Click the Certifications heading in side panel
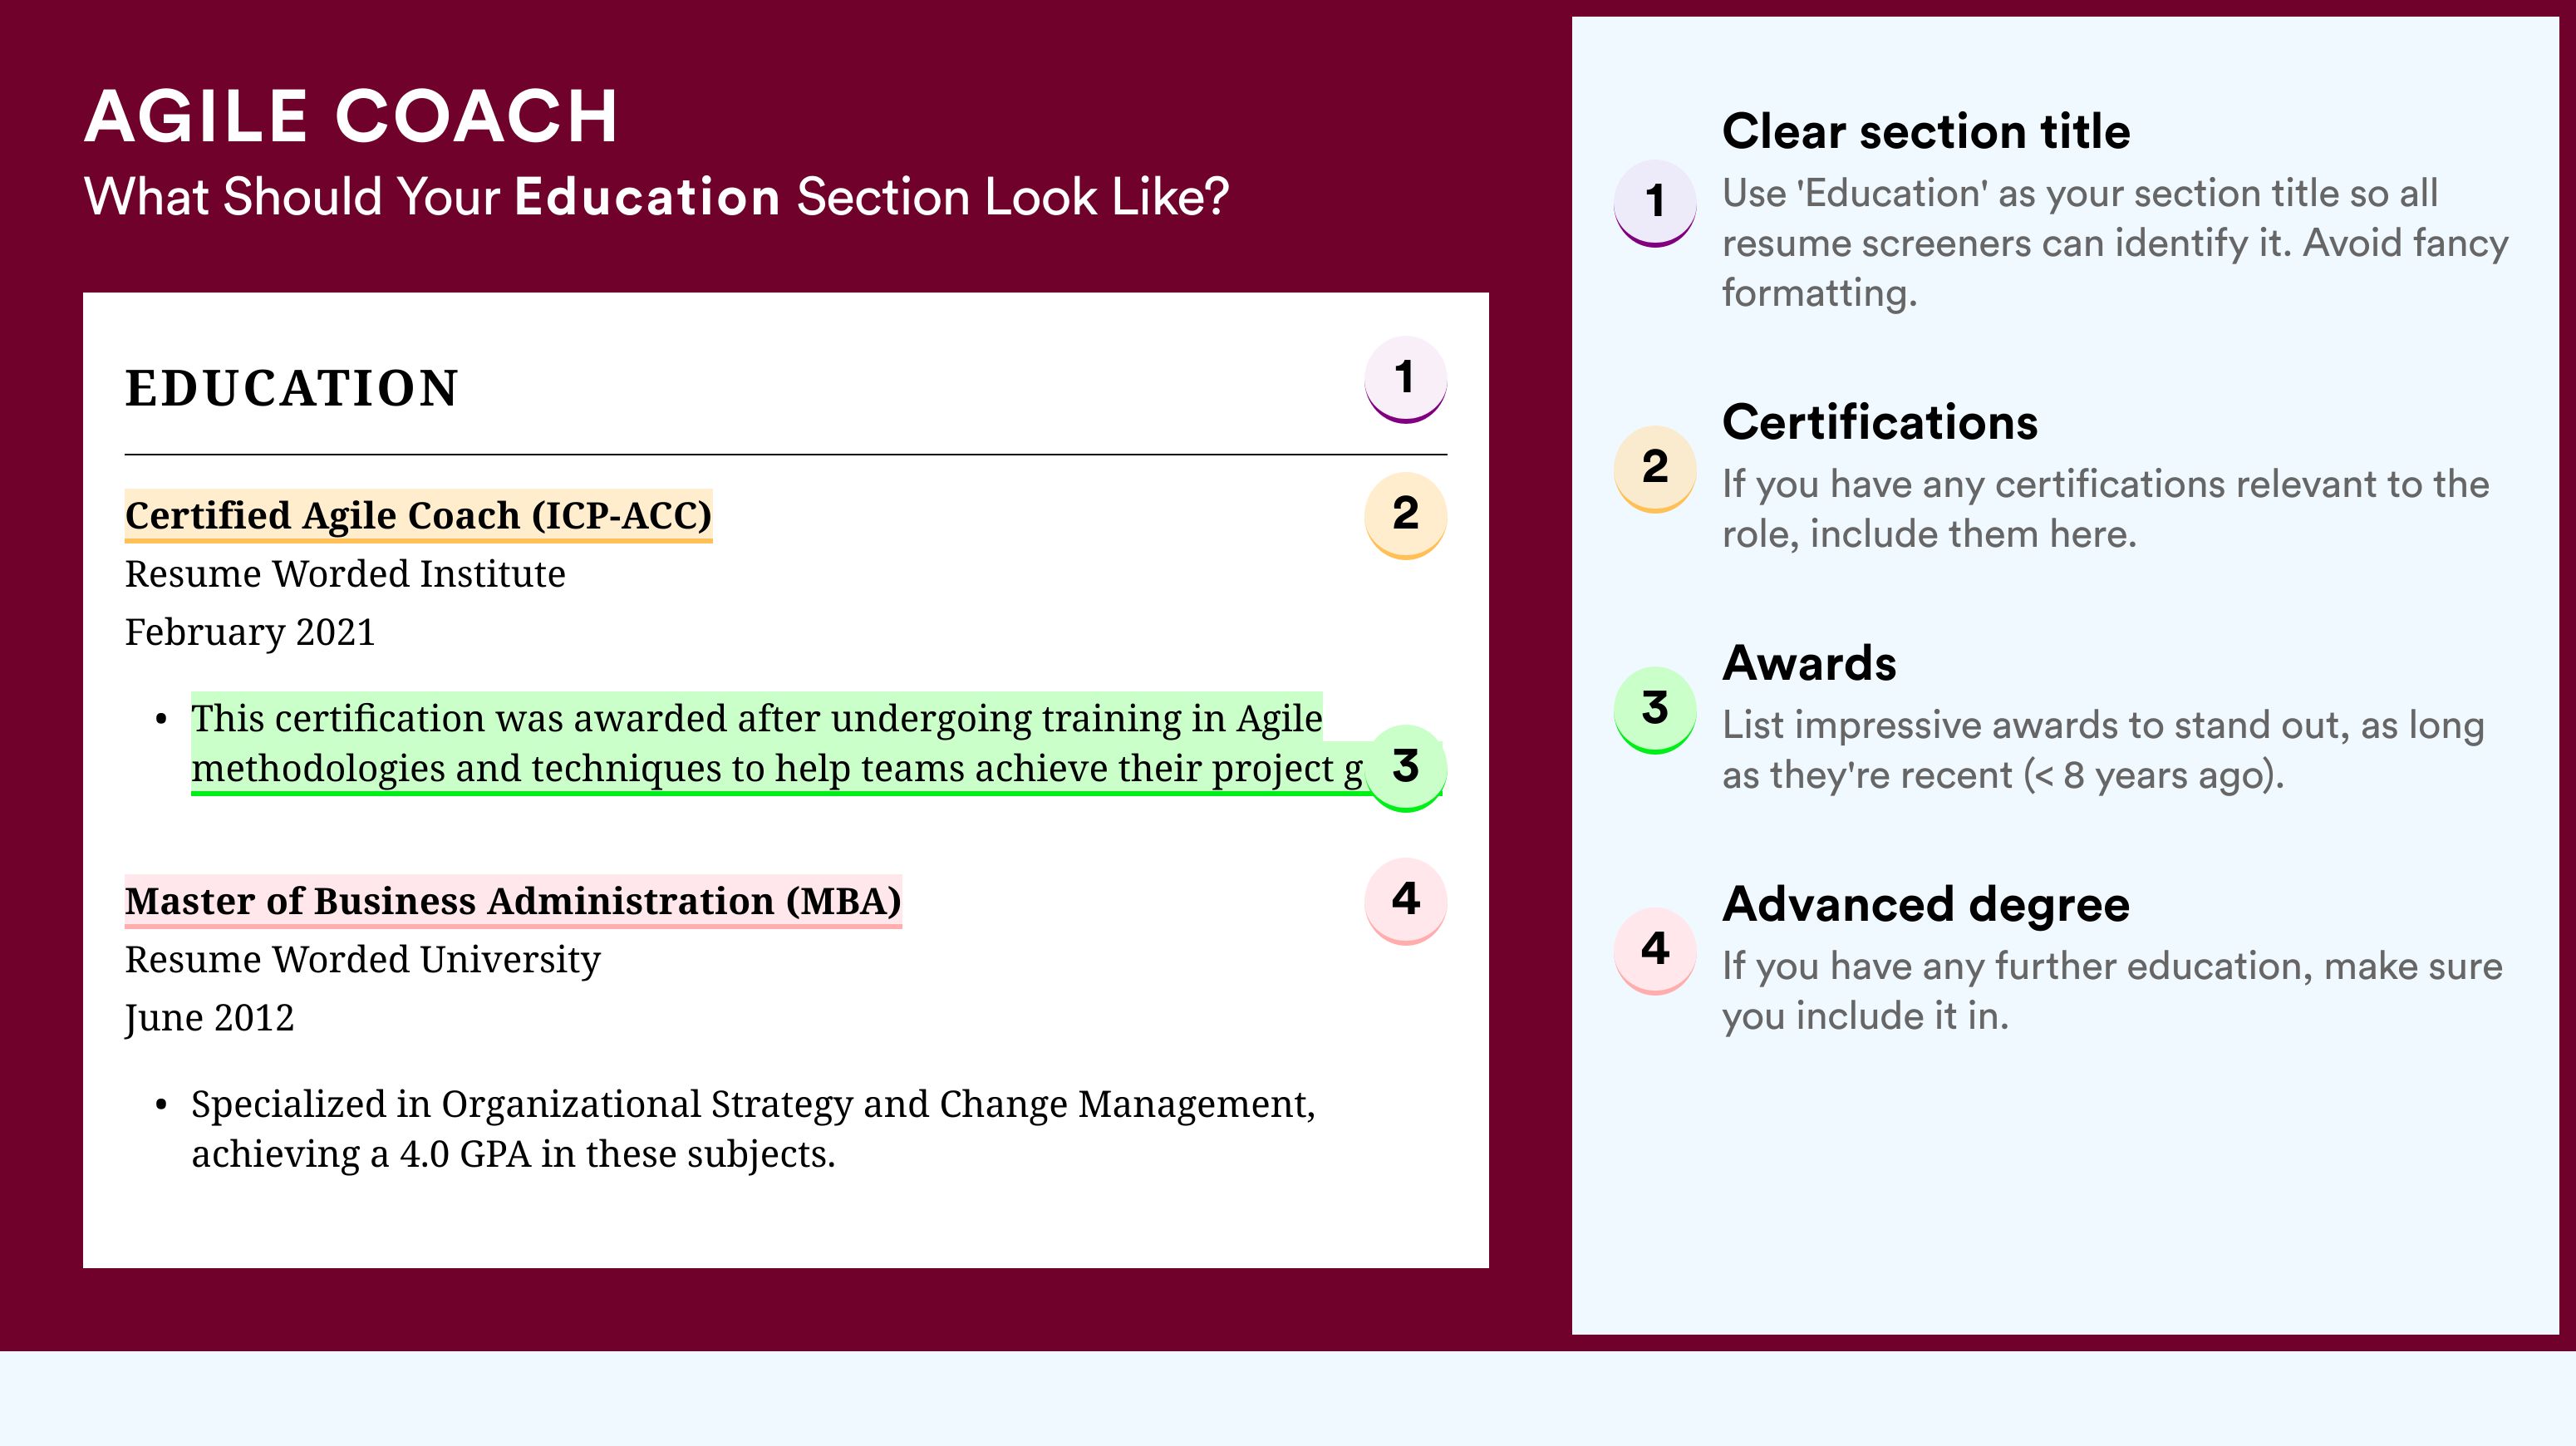This screenshot has height=1446, width=2576. click(x=1879, y=422)
